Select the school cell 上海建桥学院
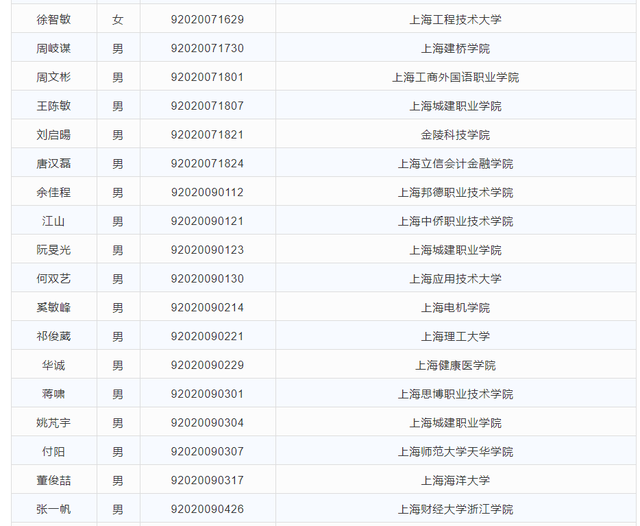The height and width of the screenshot is (526, 640). click(456, 48)
